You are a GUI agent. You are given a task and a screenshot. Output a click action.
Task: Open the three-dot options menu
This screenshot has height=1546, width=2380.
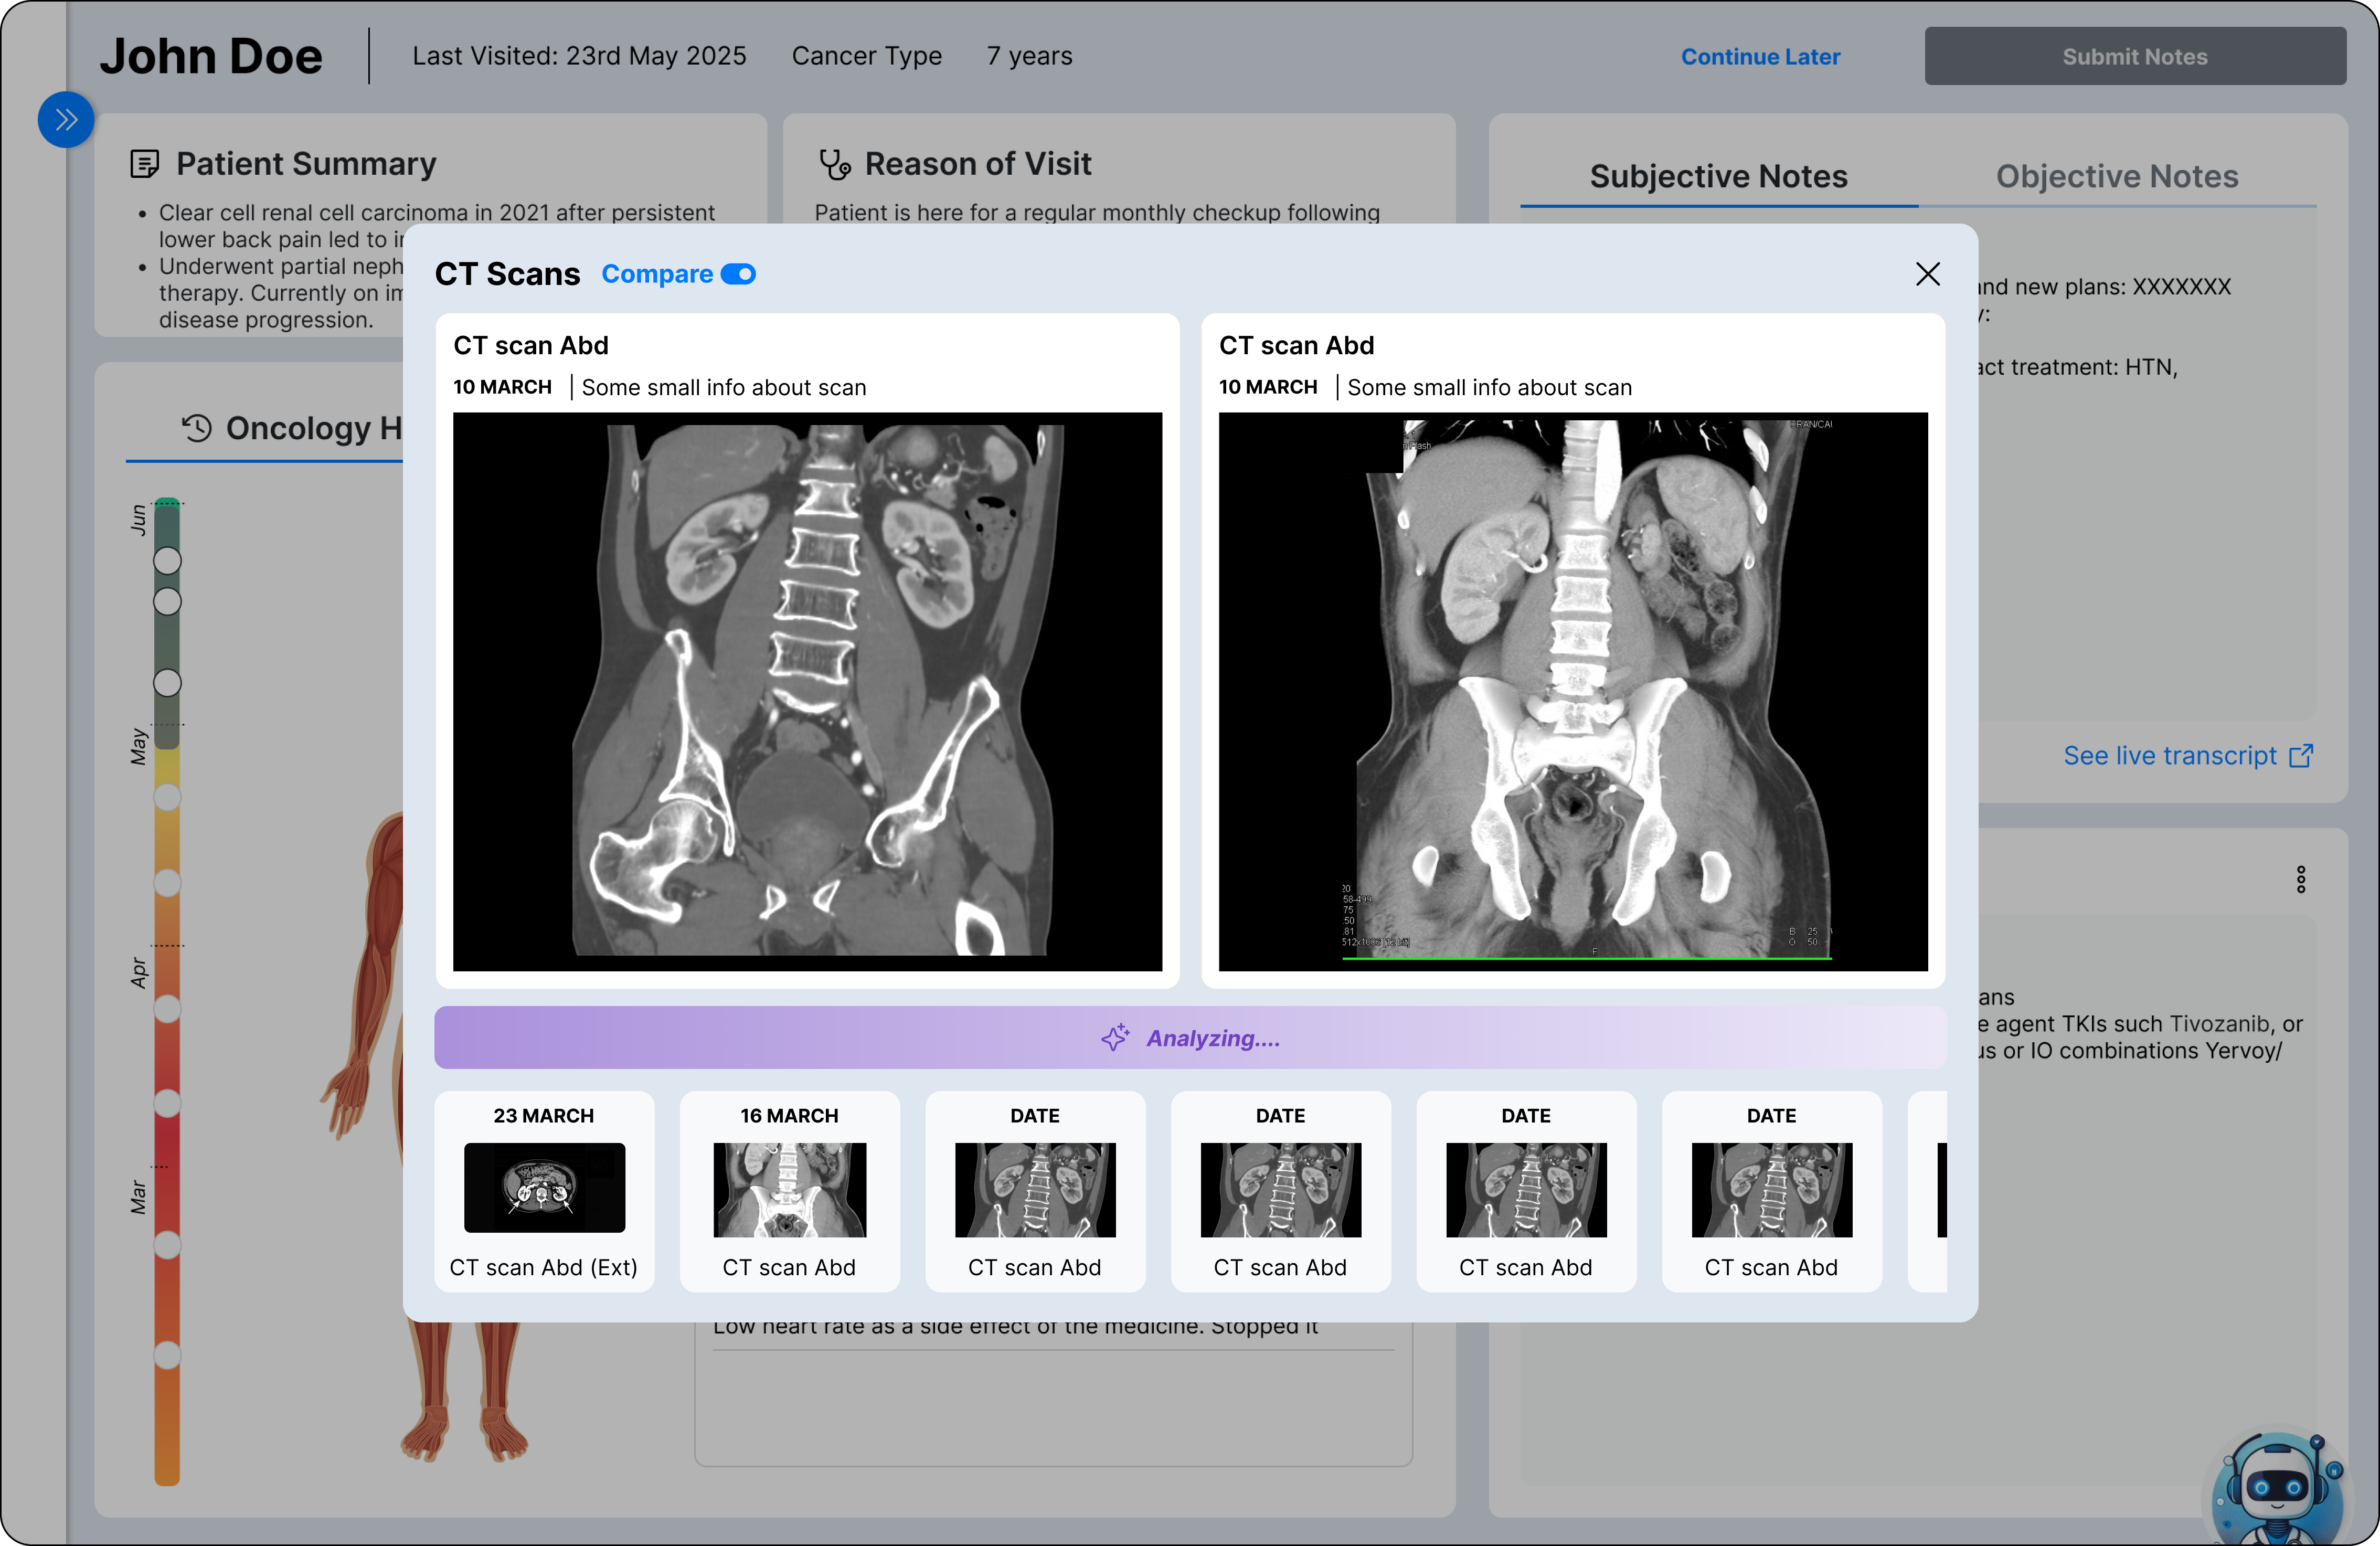(x=2300, y=879)
